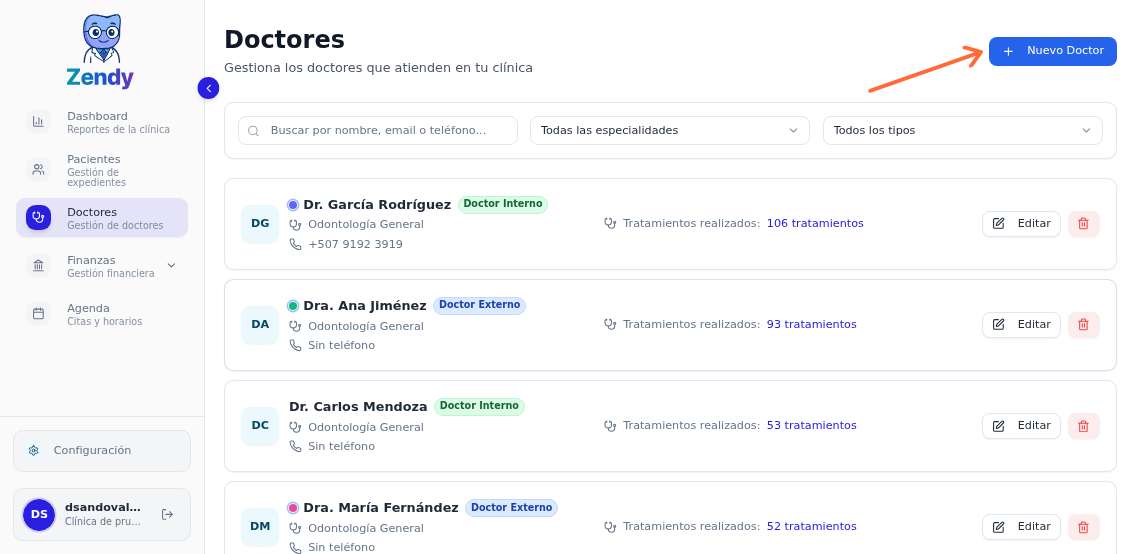Click the stethoscope icon beside 93 tratamientos
Image resolution: width=1136 pixels, height=554 pixels.
click(x=610, y=324)
